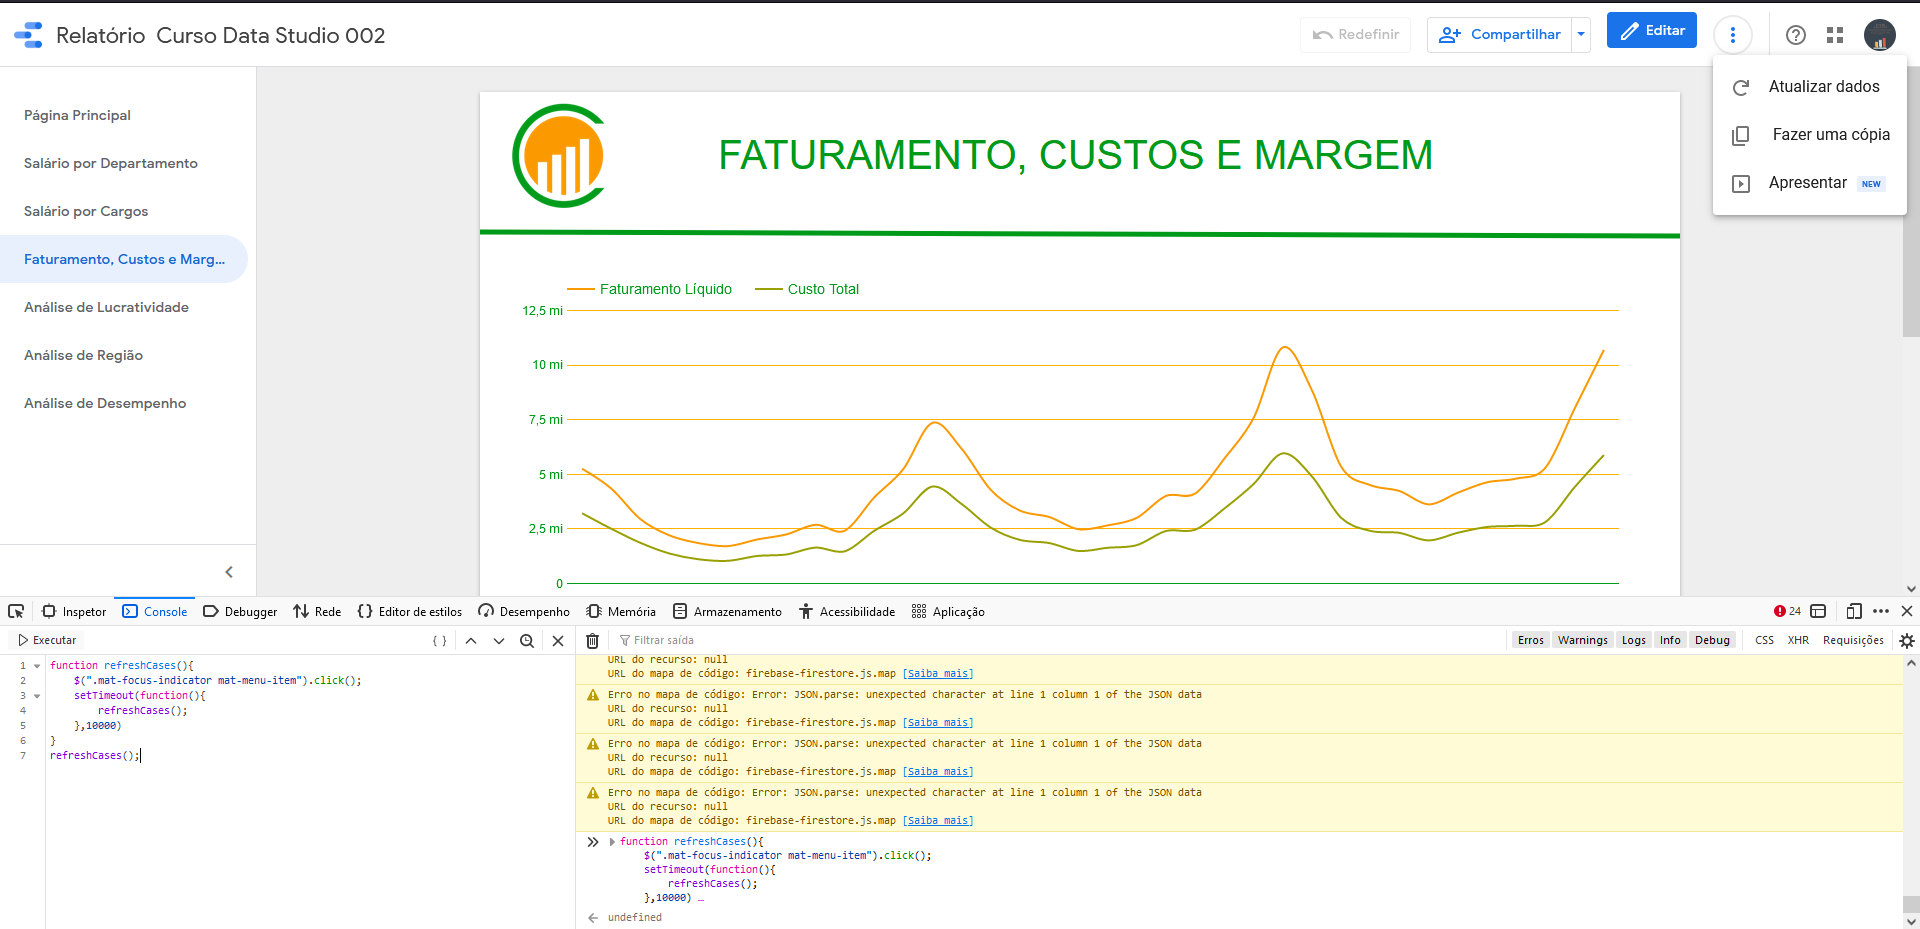
Task: Toggle the Requisições filter
Action: [x=1853, y=640]
